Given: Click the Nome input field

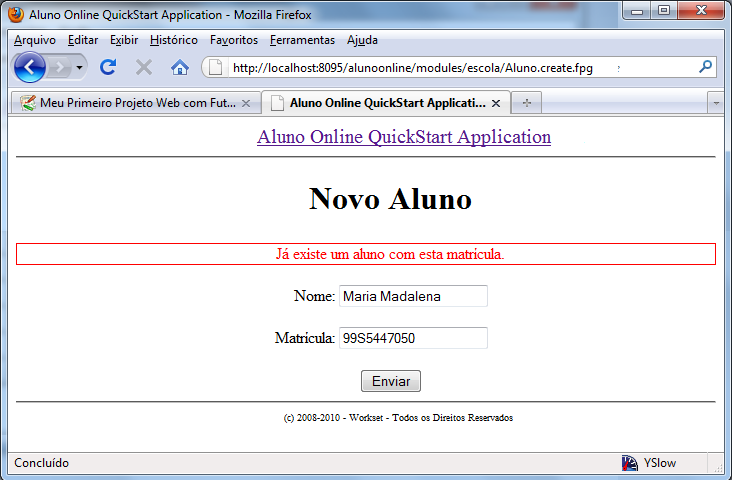Looking at the screenshot, I should click(413, 296).
